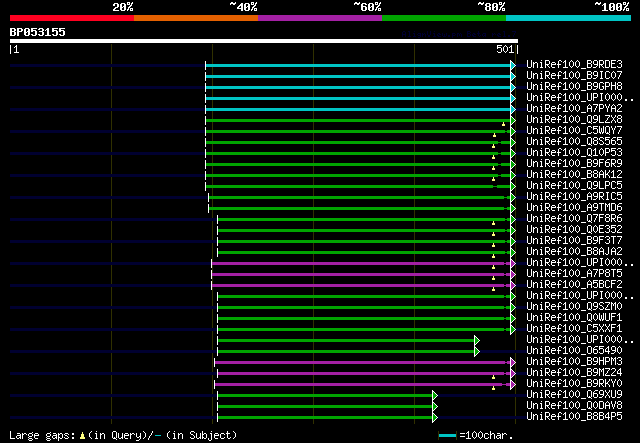640x443 pixels.
Task: Open the UniRef100_Q9SZM0 hit label
Action: click(574, 307)
